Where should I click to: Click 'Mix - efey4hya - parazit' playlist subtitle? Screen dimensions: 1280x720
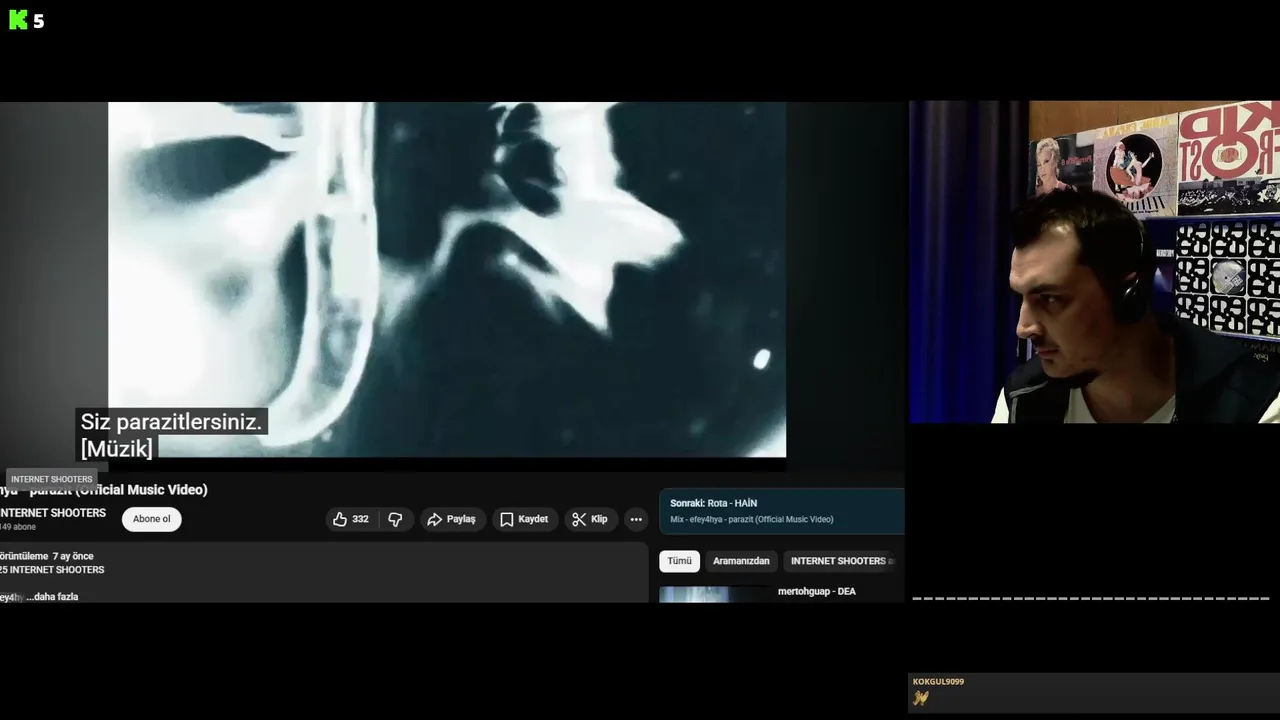(x=752, y=520)
